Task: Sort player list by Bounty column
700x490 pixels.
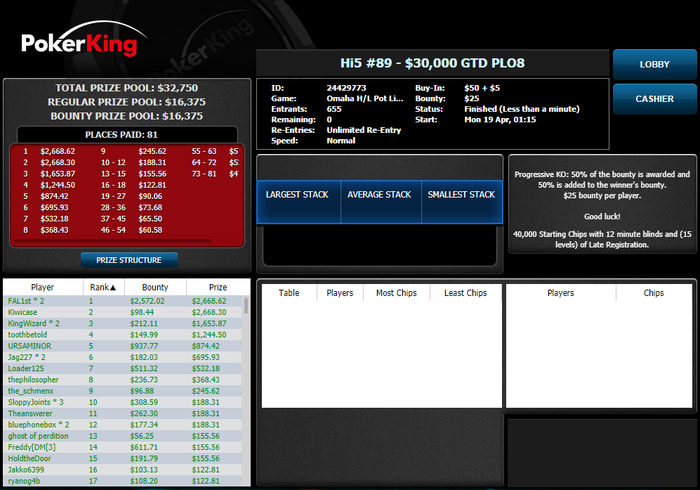Action: click(155, 287)
